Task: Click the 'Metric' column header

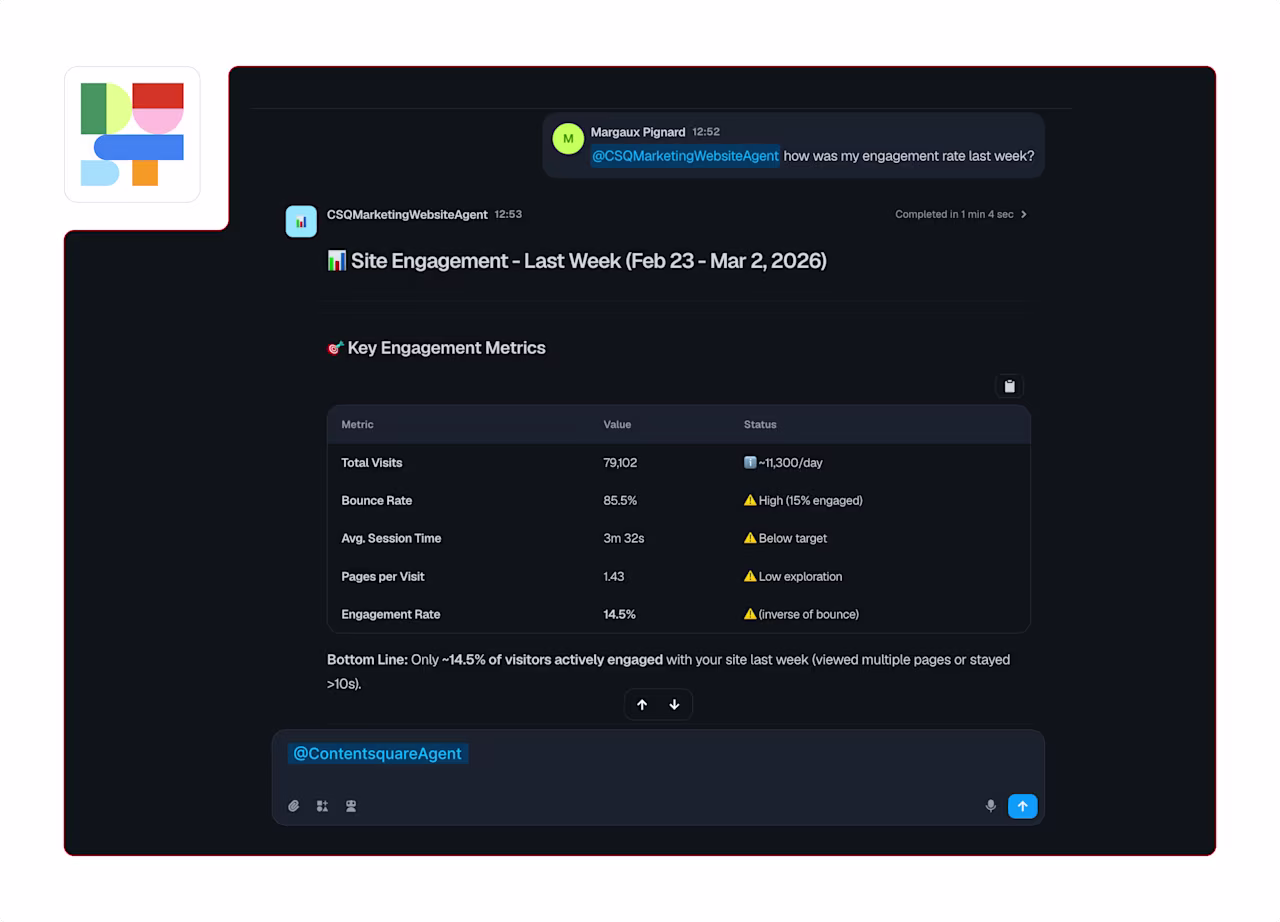Action: (x=357, y=424)
